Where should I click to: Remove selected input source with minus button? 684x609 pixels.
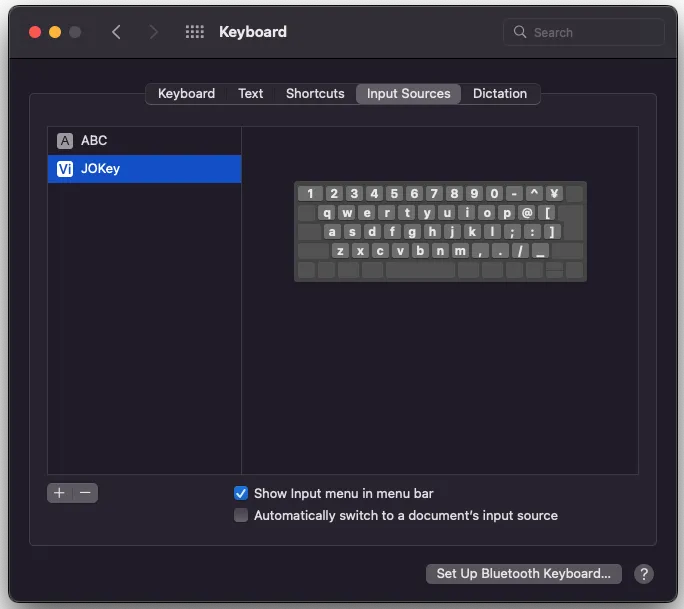[x=85, y=493]
